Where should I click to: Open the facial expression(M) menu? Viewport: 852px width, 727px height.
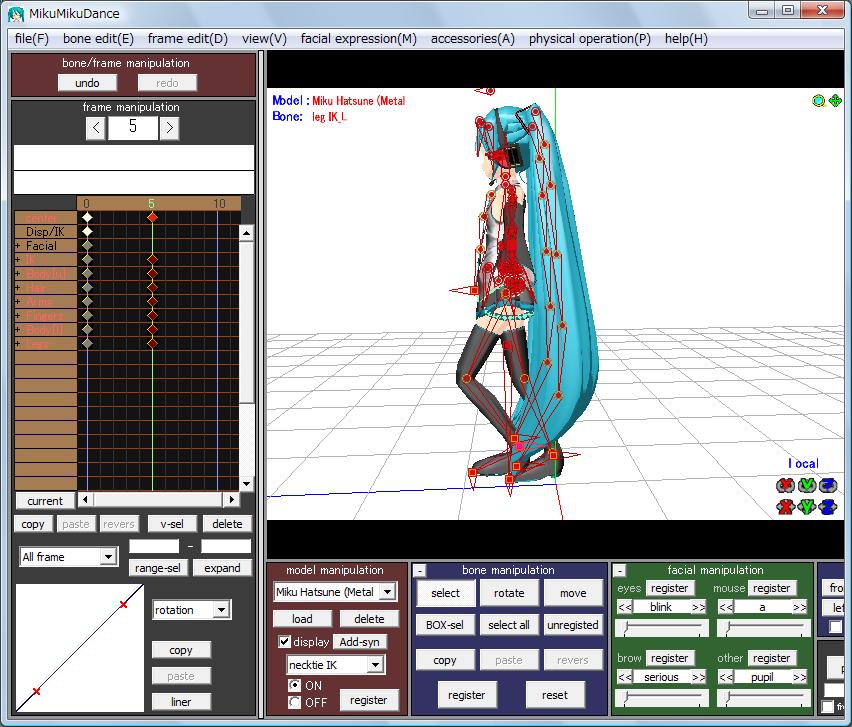click(x=359, y=39)
